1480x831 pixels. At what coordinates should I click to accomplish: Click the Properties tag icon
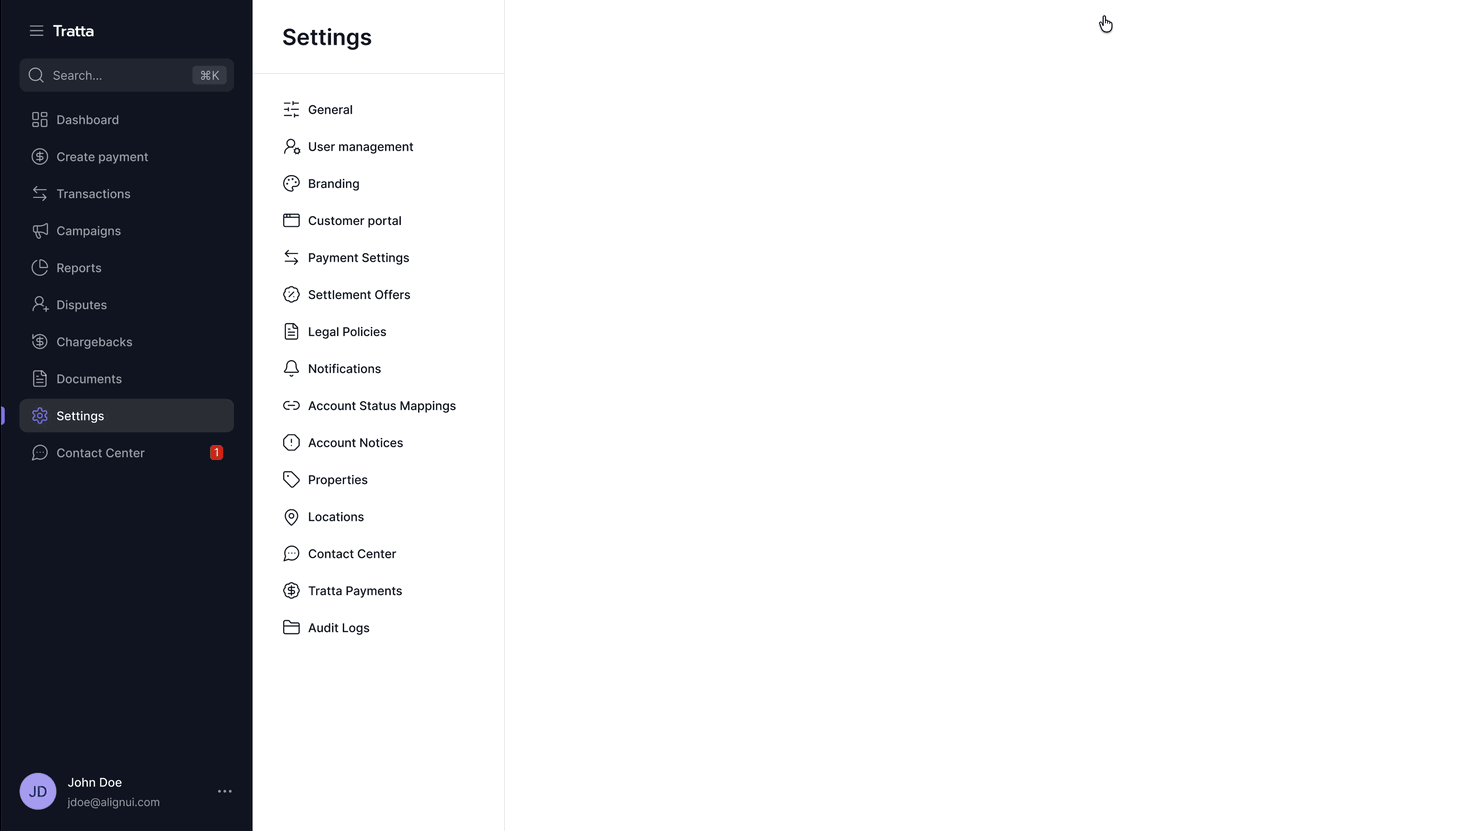tap(291, 480)
